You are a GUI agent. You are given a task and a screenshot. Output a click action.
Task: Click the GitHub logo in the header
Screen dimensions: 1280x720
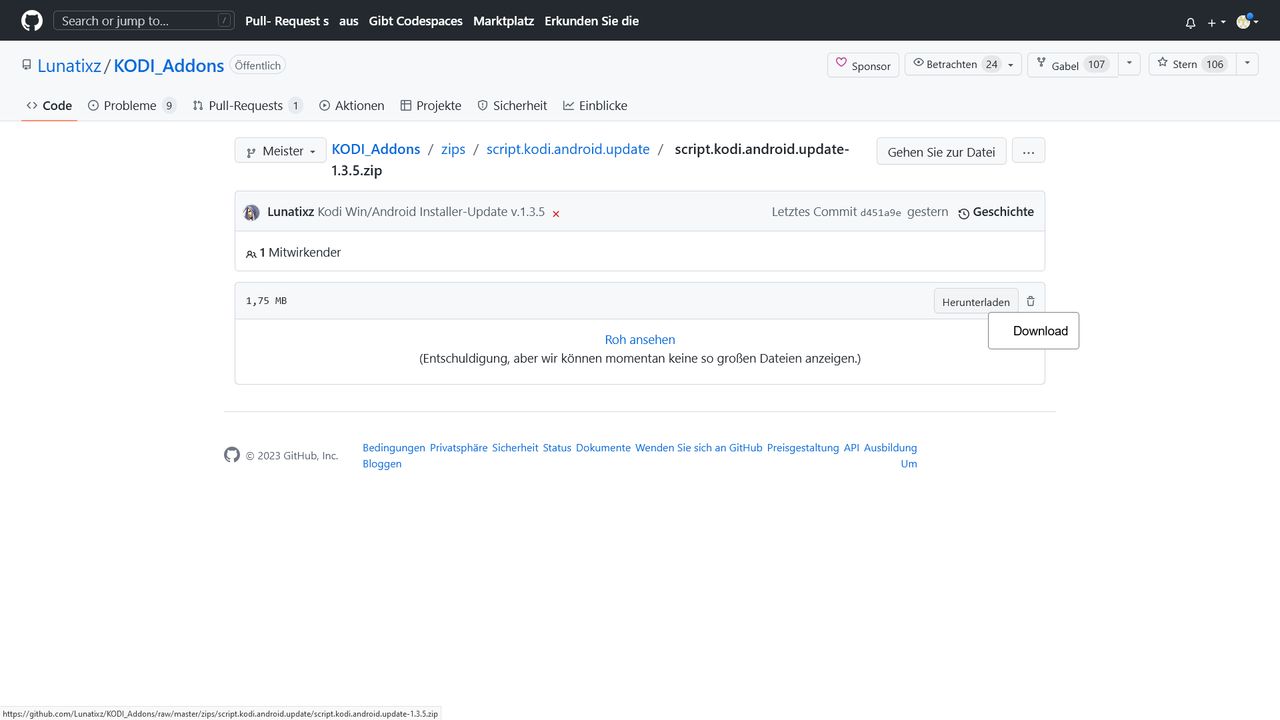32,20
